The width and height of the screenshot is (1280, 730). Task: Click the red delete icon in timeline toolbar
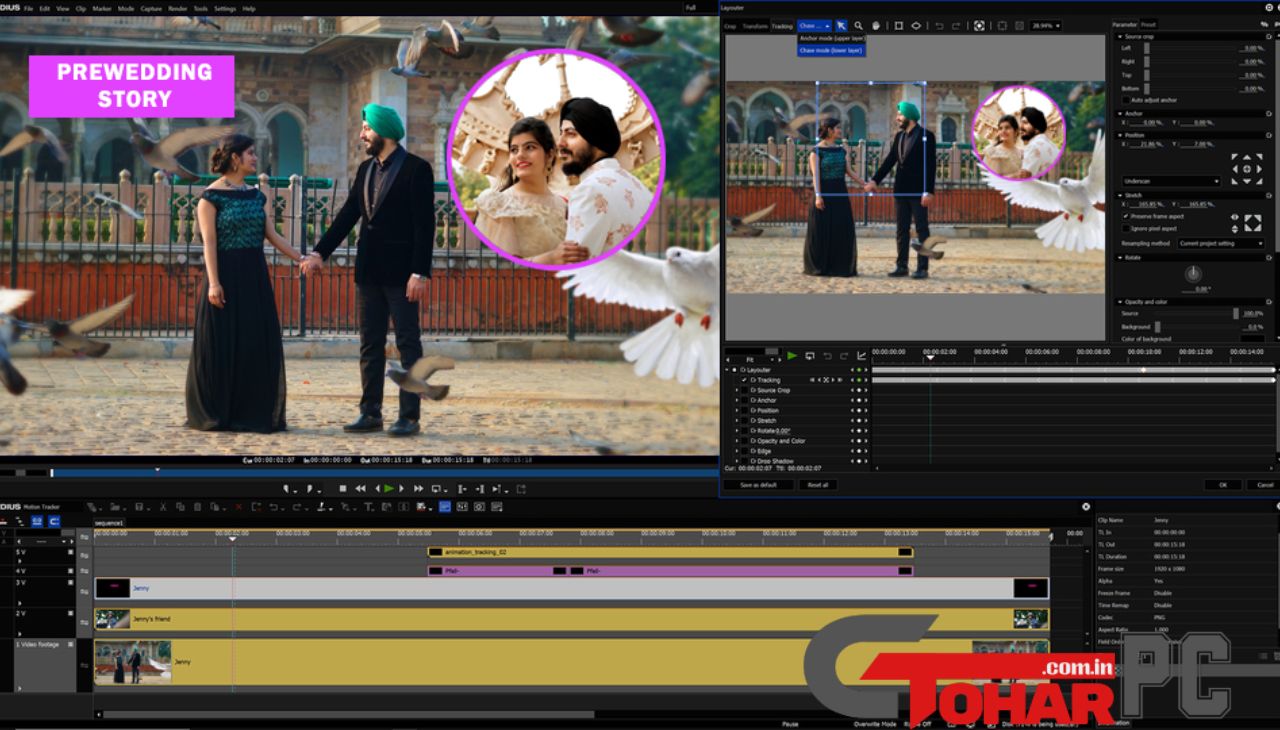tap(238, 507)
